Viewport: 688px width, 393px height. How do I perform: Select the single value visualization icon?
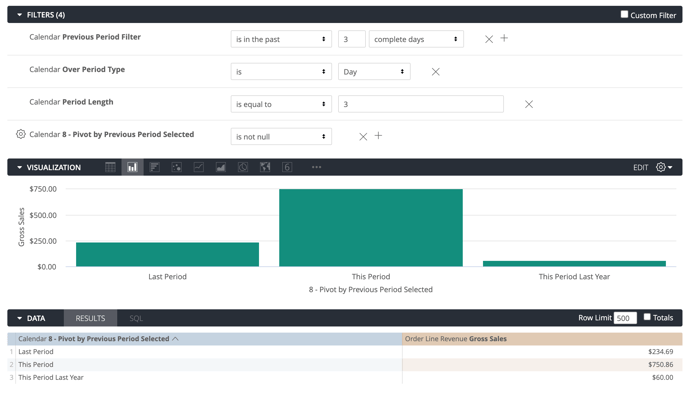click(287, 167)
